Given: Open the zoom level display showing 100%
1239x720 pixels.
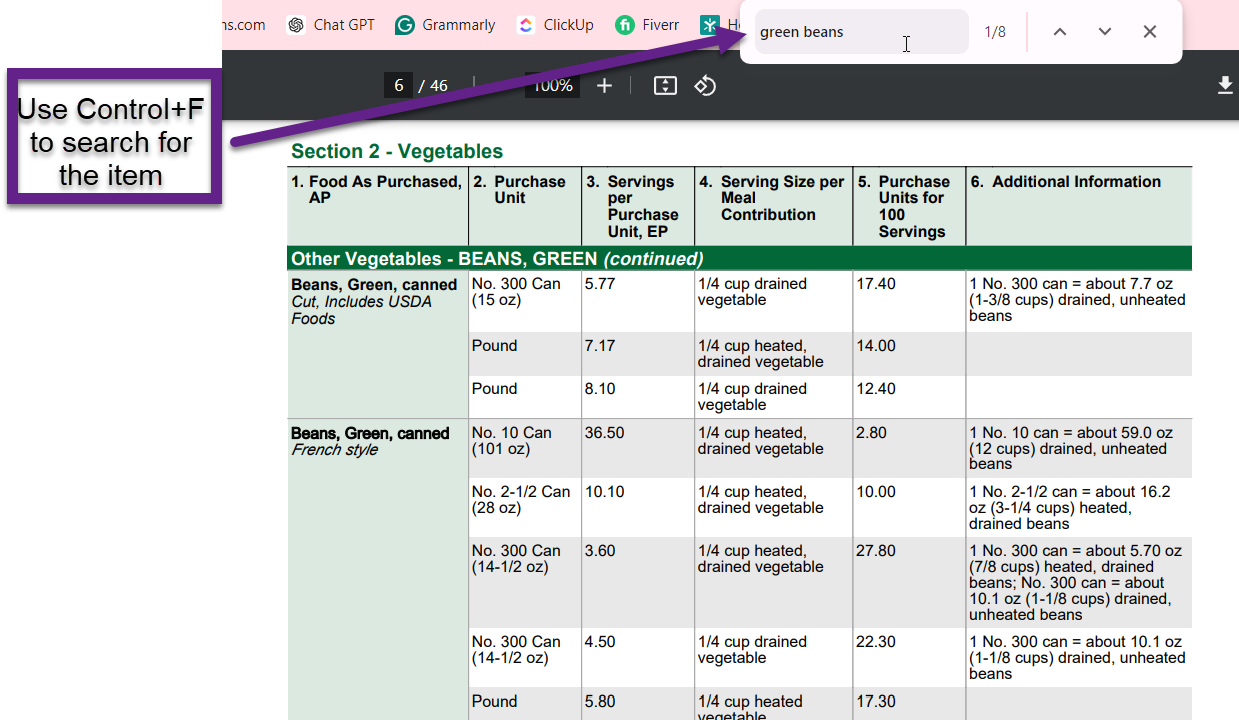Looking at the screenshot, I should click(551, 85).
